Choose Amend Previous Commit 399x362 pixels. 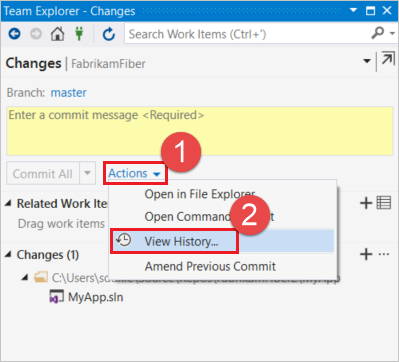pos(210,266)
